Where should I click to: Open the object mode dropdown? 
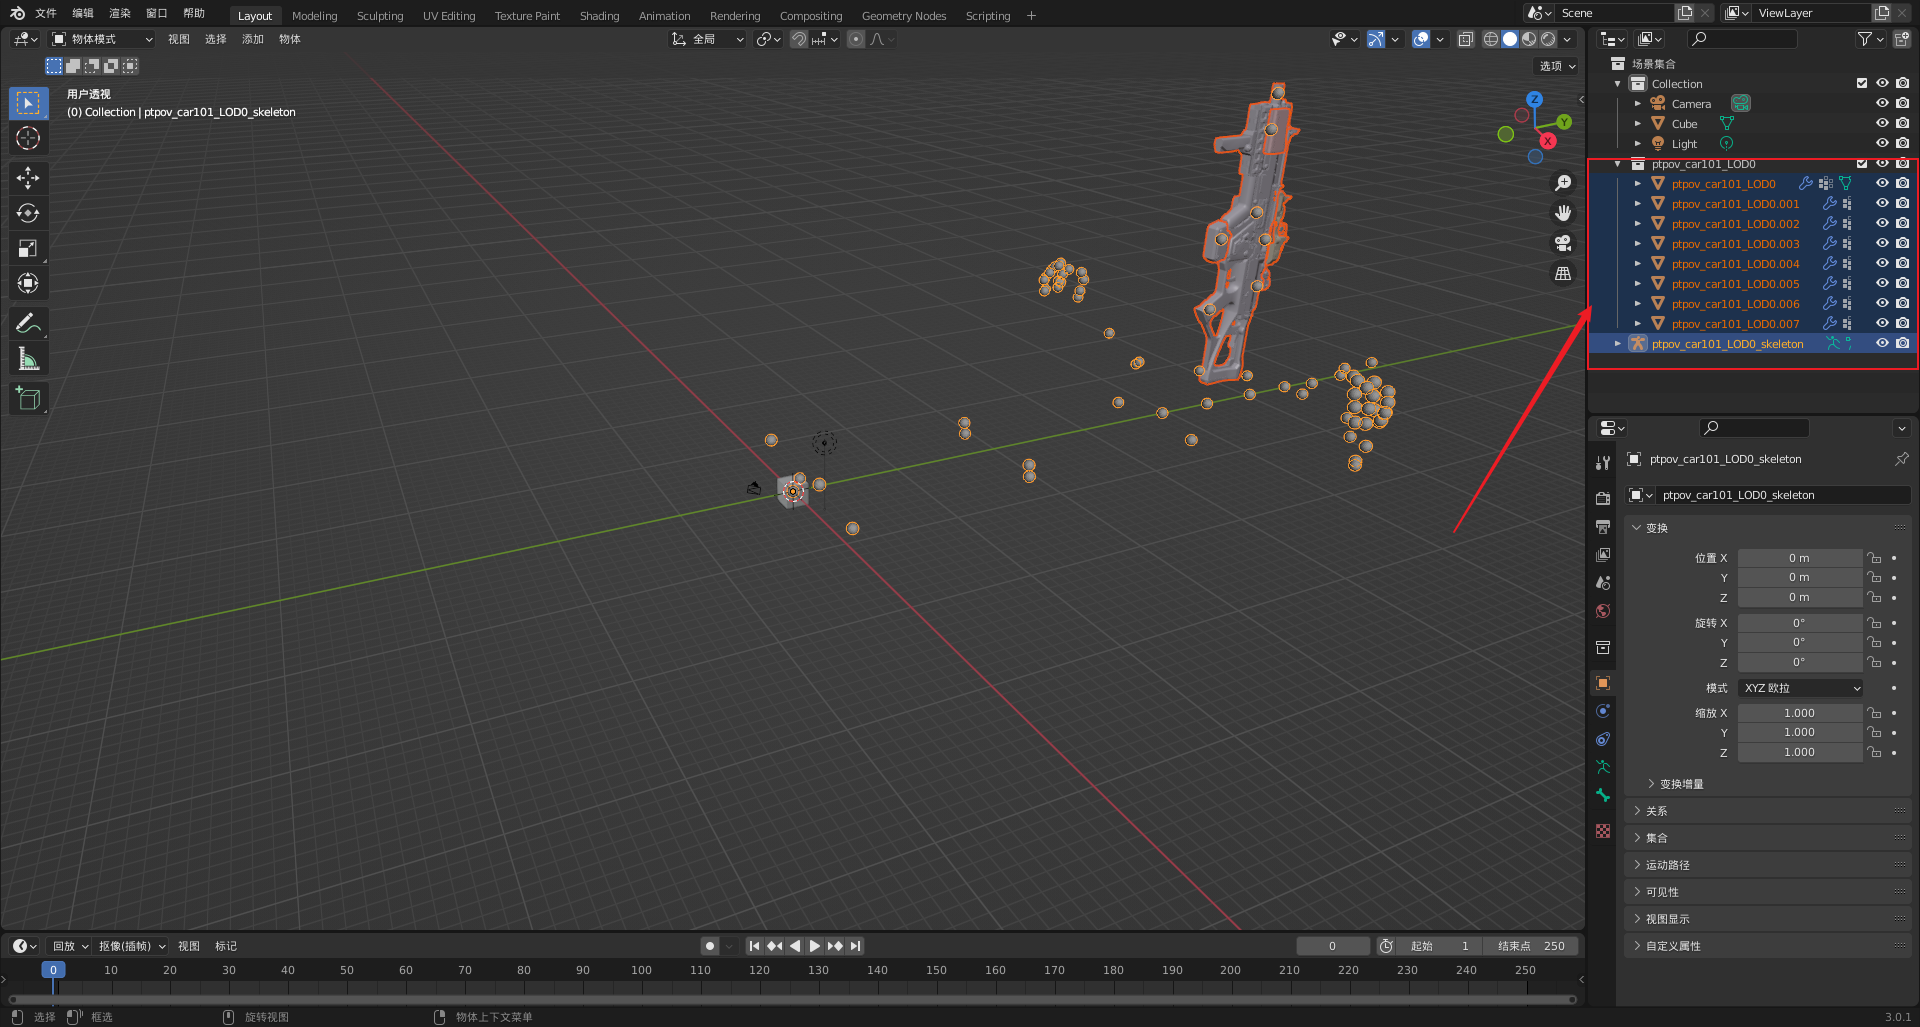click(102, 39)
